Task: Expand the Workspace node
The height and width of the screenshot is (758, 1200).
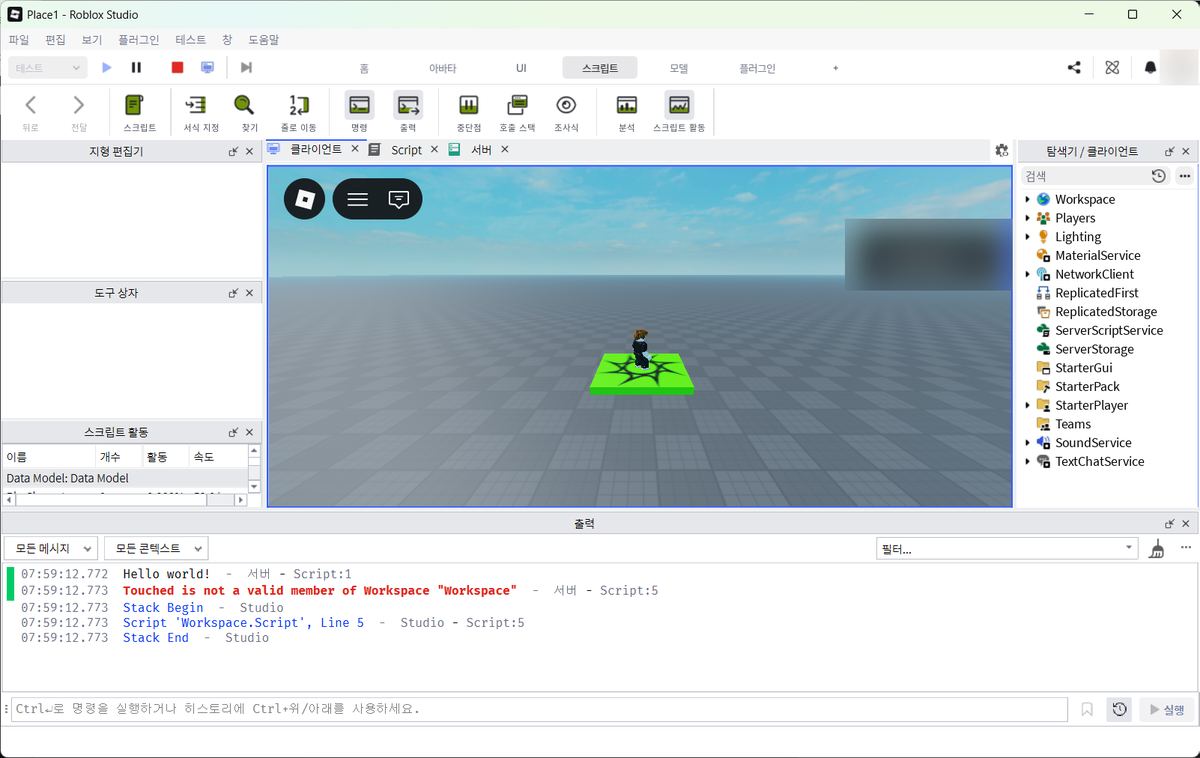Action: [x=1027, y=199]
